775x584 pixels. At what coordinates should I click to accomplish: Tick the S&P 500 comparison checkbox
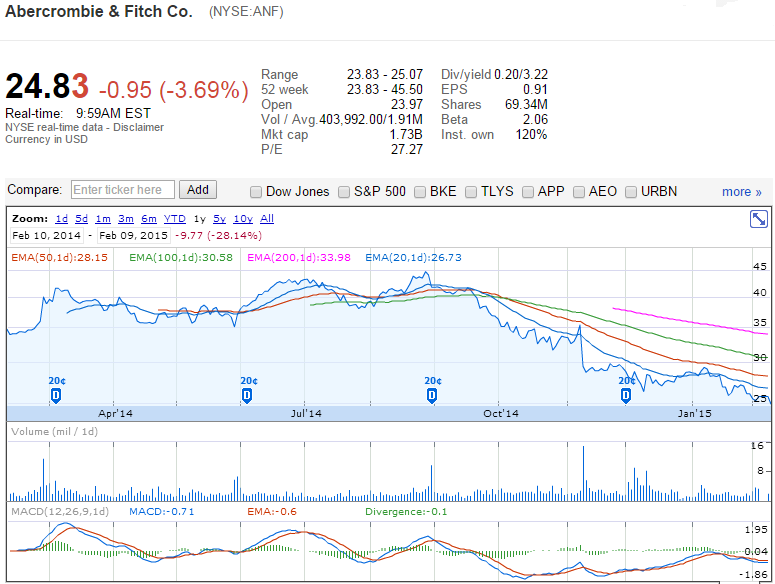tap(344, 192)
